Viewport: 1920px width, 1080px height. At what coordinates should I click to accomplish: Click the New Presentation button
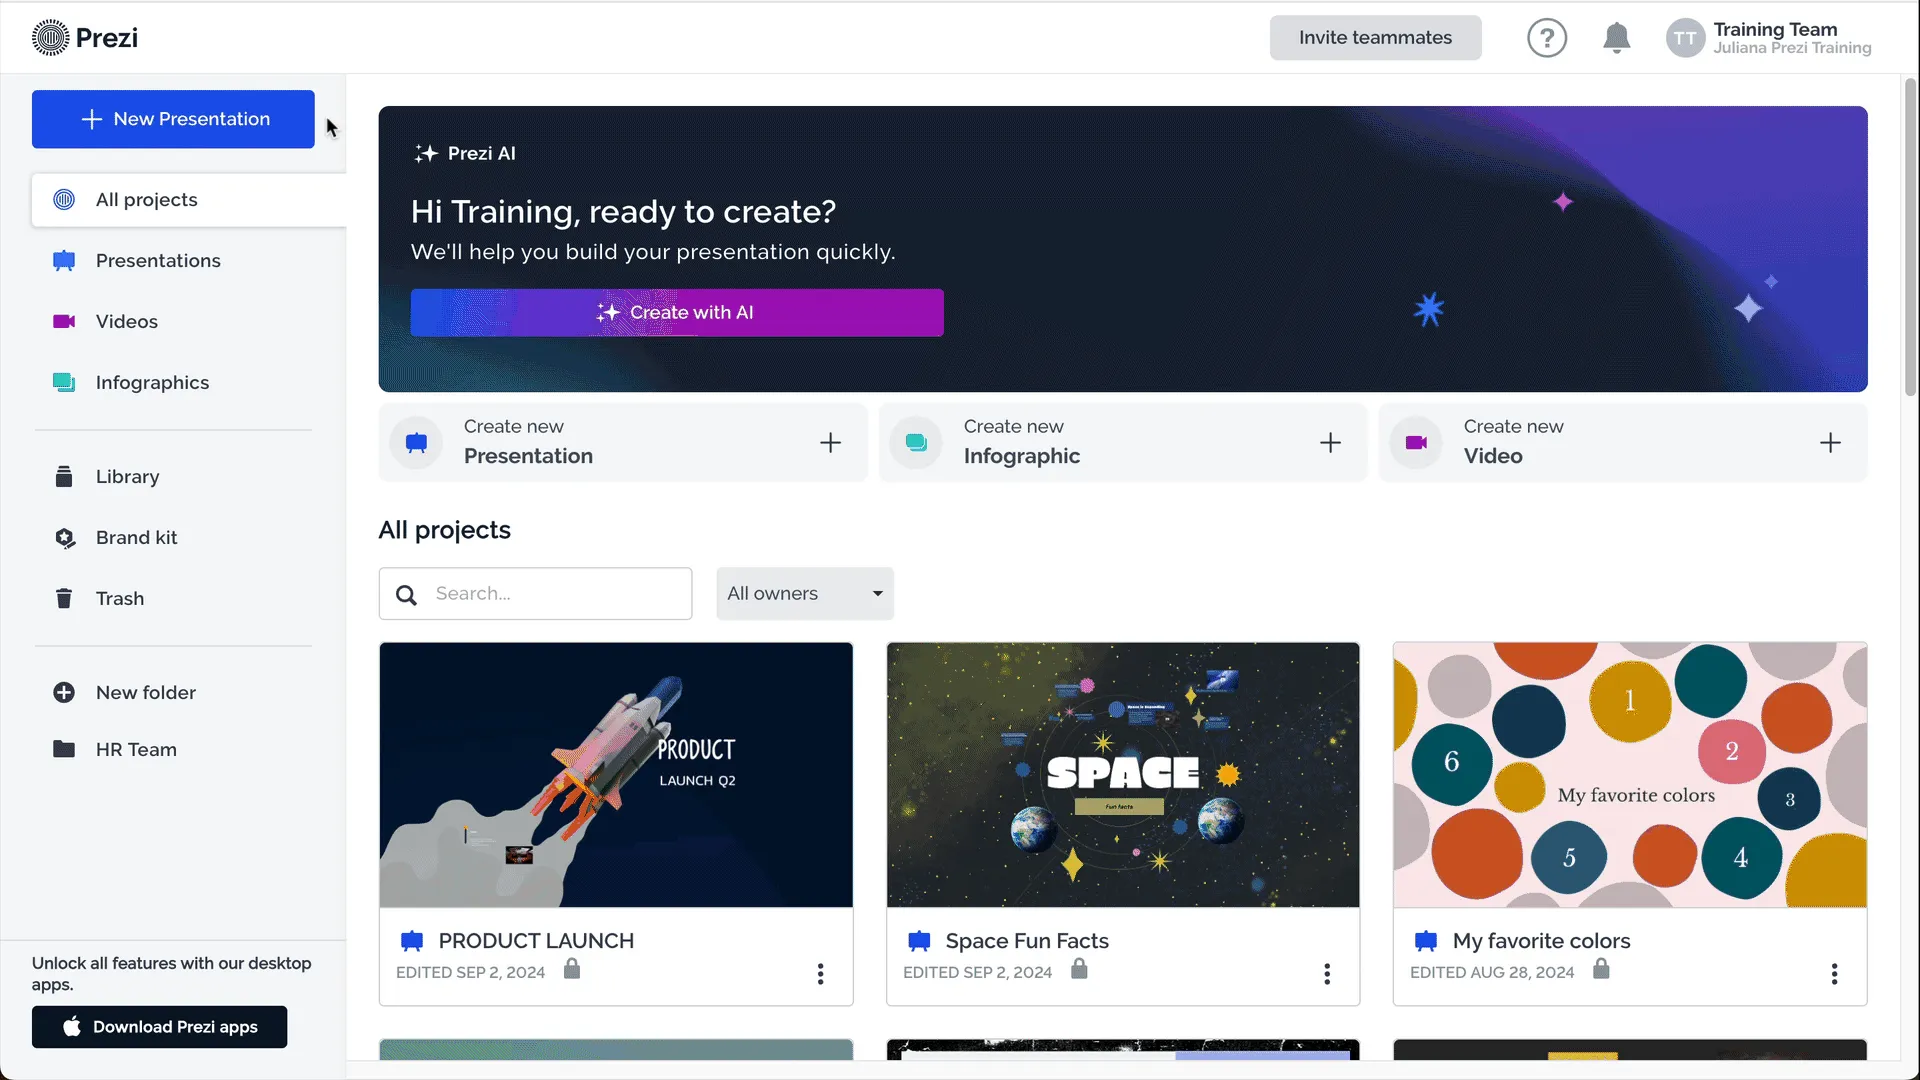point(173,119)
